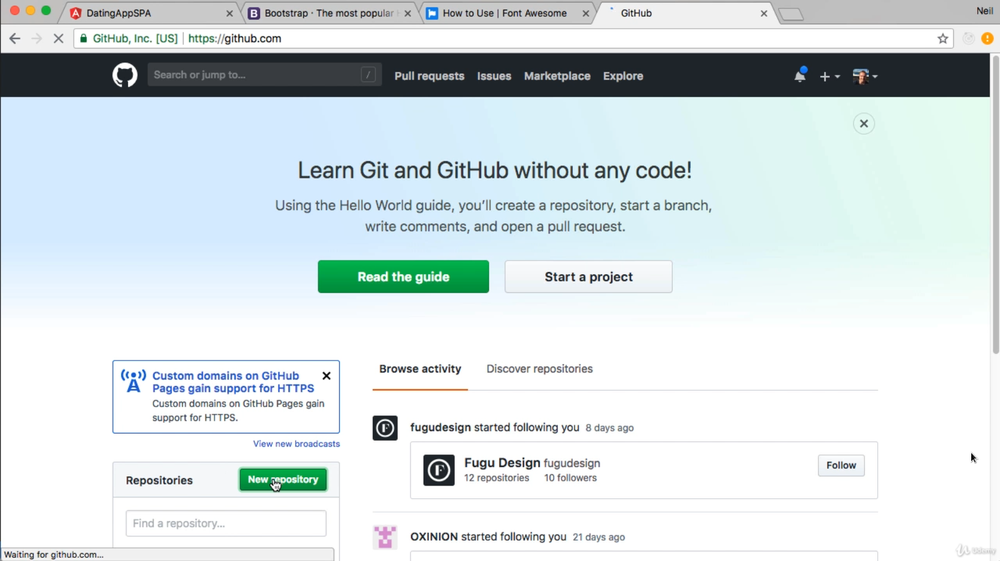Click the orange extension alert icon
The image size is (1000, 561).
click(987, 38)
